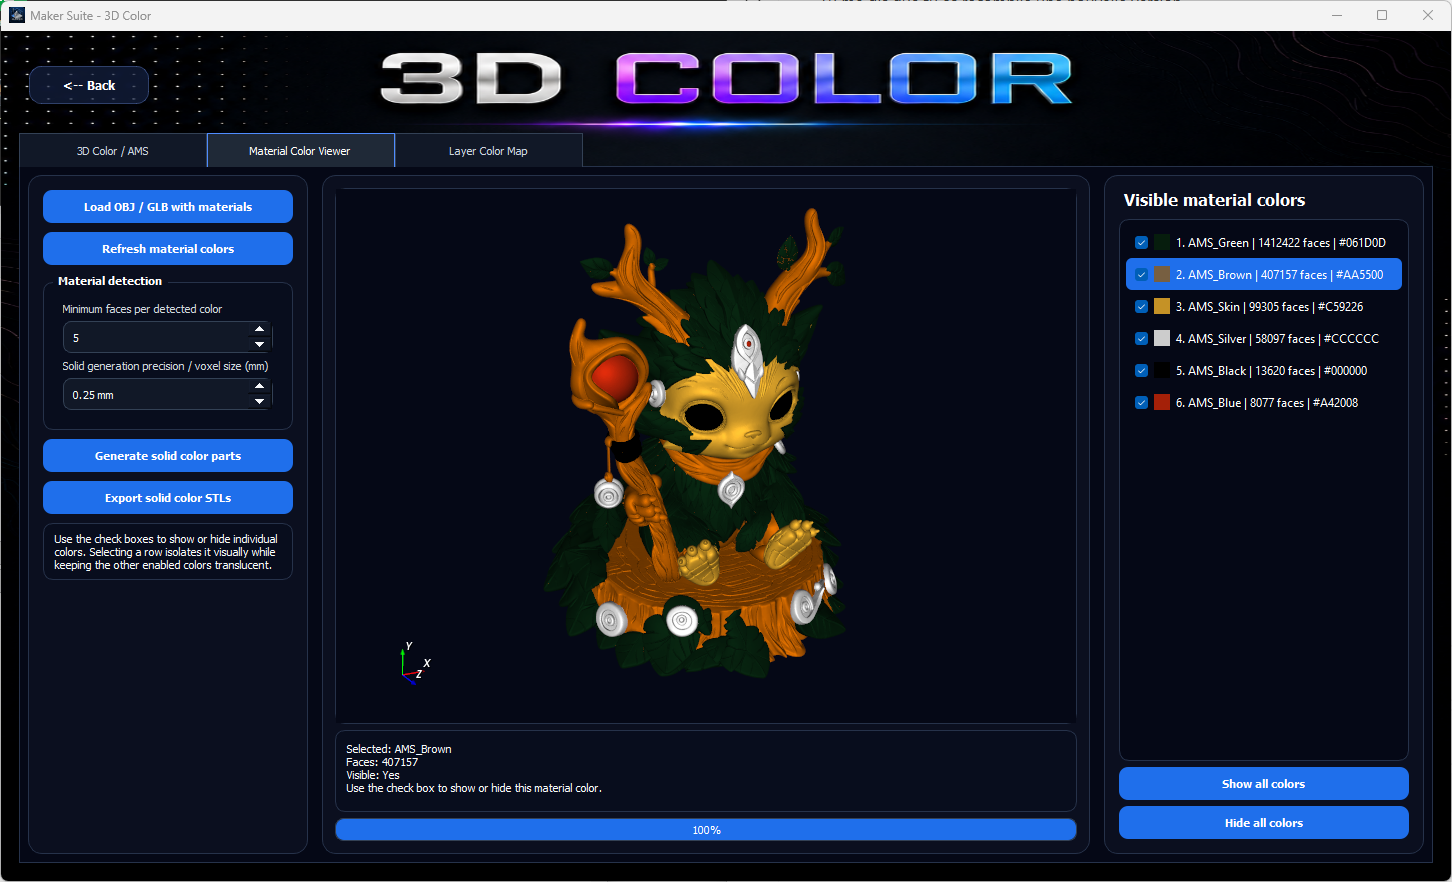The height and width of the screenshot is (882, 1452).
Task: Select row '2. AMS_Brown | 407157 faces'
Action: tap(1264, 275)
